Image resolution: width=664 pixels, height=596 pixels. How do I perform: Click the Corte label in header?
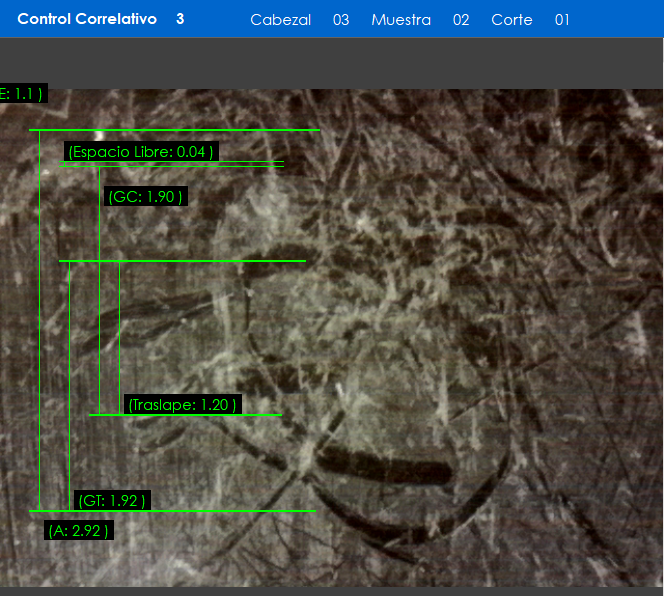(x=511, y=20)
